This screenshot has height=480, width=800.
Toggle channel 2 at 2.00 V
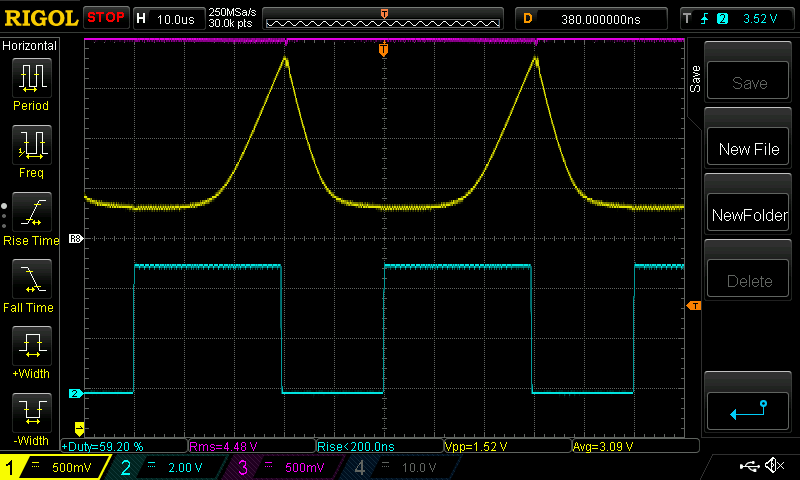click(x=167, y=467)
